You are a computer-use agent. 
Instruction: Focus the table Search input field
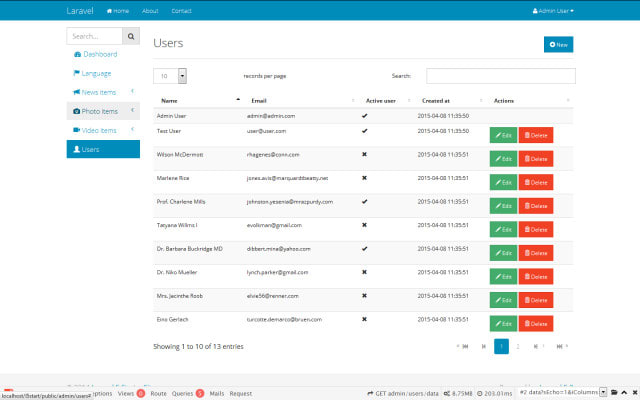[x=501, y=76]
